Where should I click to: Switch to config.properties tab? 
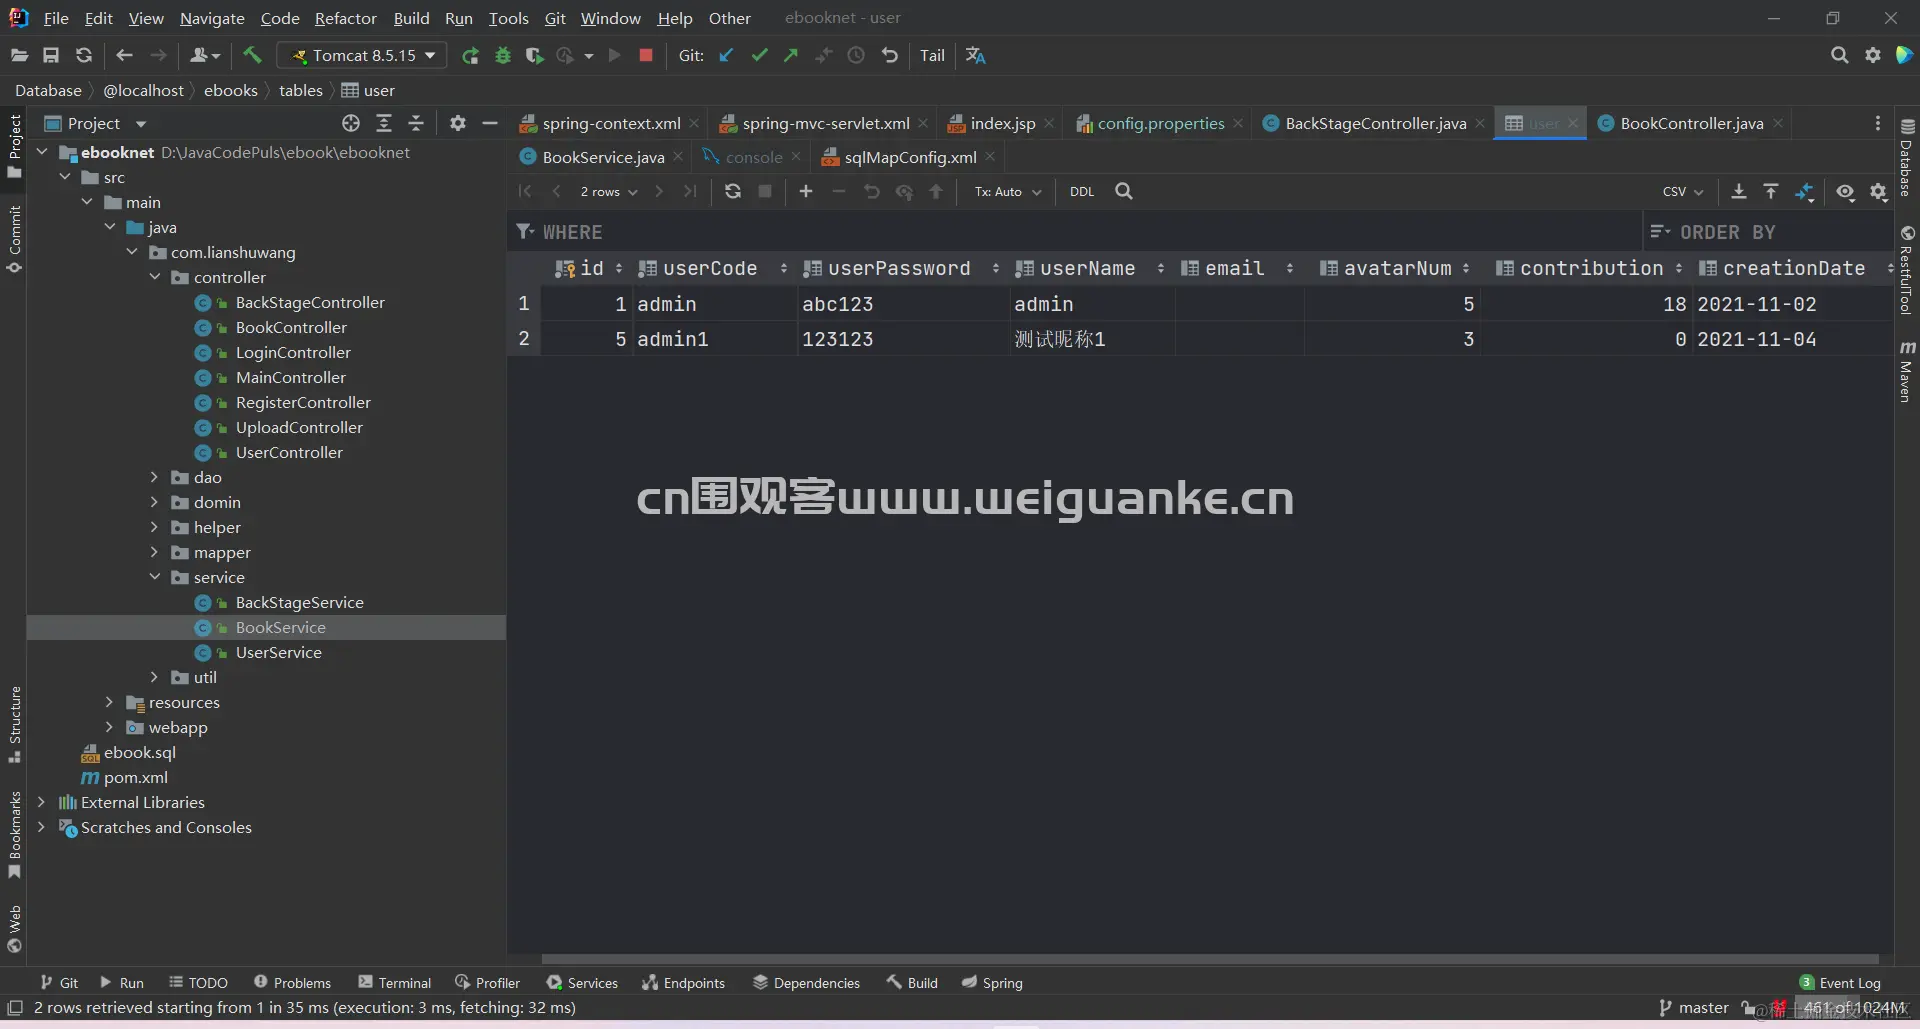click(1160, 123)
